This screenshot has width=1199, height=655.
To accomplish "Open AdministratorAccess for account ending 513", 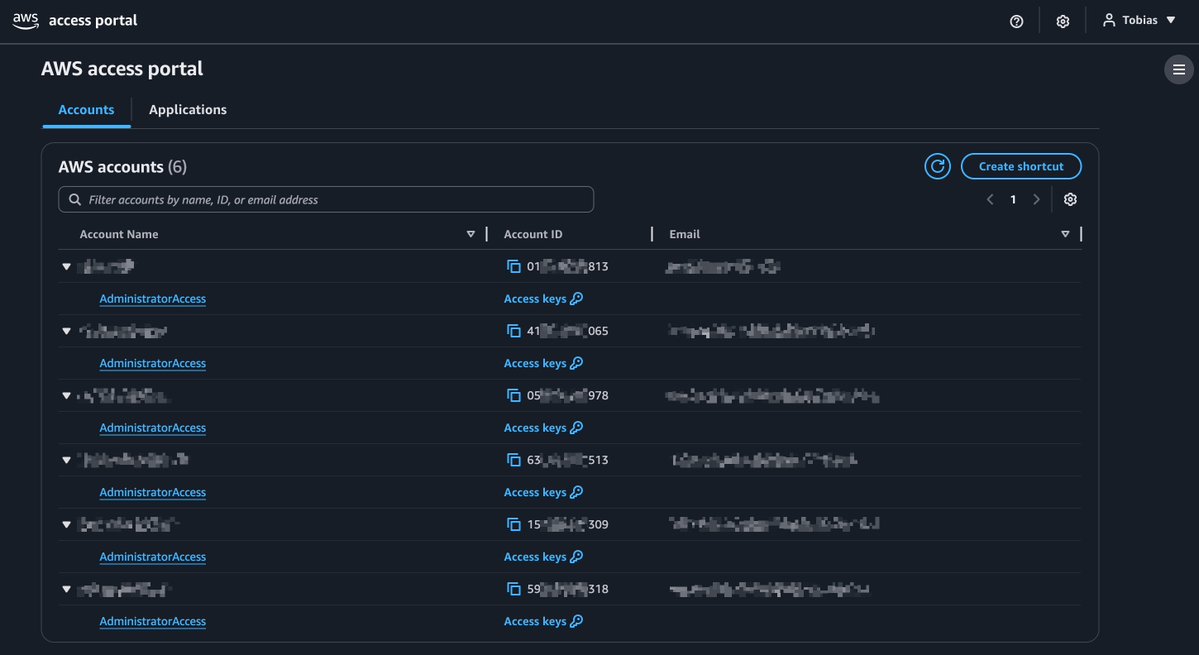I will click(x=152, y=492).
